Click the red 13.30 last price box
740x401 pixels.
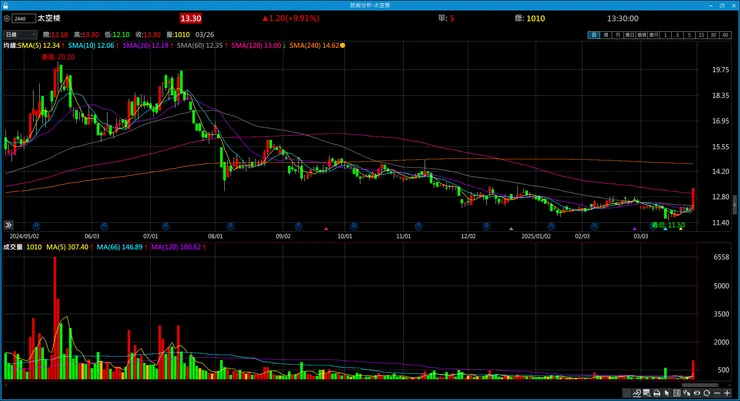coord(191,18)
